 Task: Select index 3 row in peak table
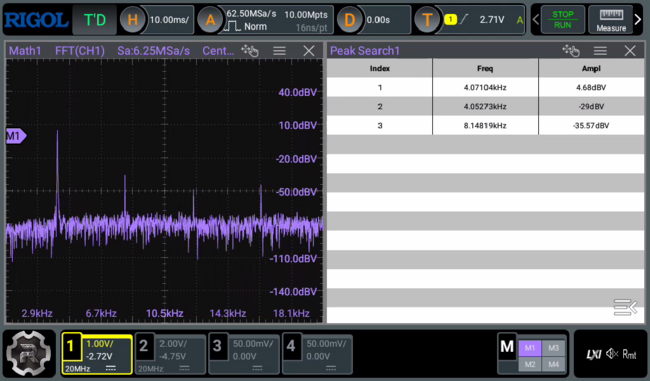coord(485,126)
